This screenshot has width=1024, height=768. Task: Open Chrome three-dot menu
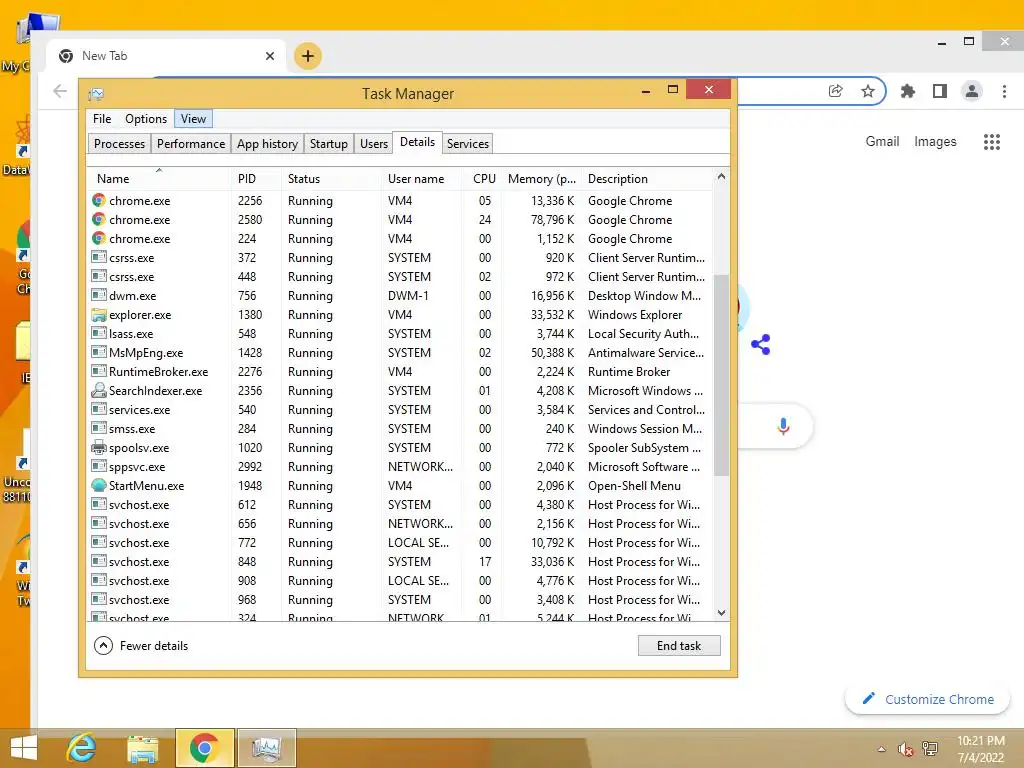(1004, 91)
